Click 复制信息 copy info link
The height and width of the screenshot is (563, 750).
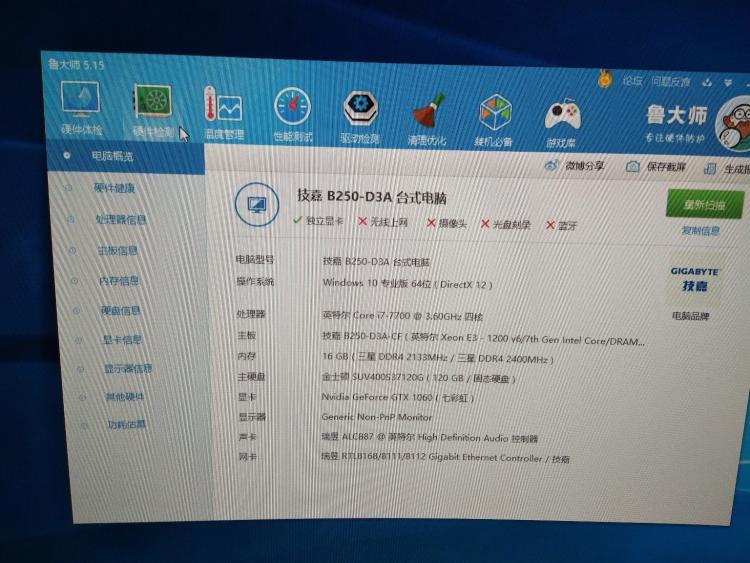pos(700,231)
